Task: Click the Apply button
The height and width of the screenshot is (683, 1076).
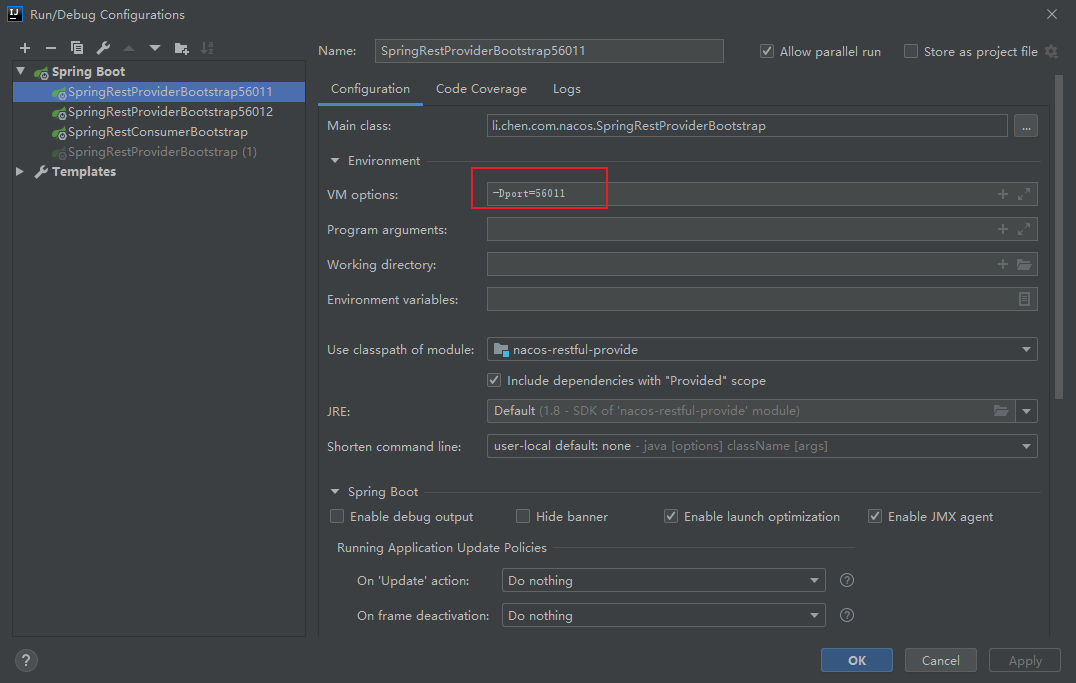Action: click(1025, 660)
